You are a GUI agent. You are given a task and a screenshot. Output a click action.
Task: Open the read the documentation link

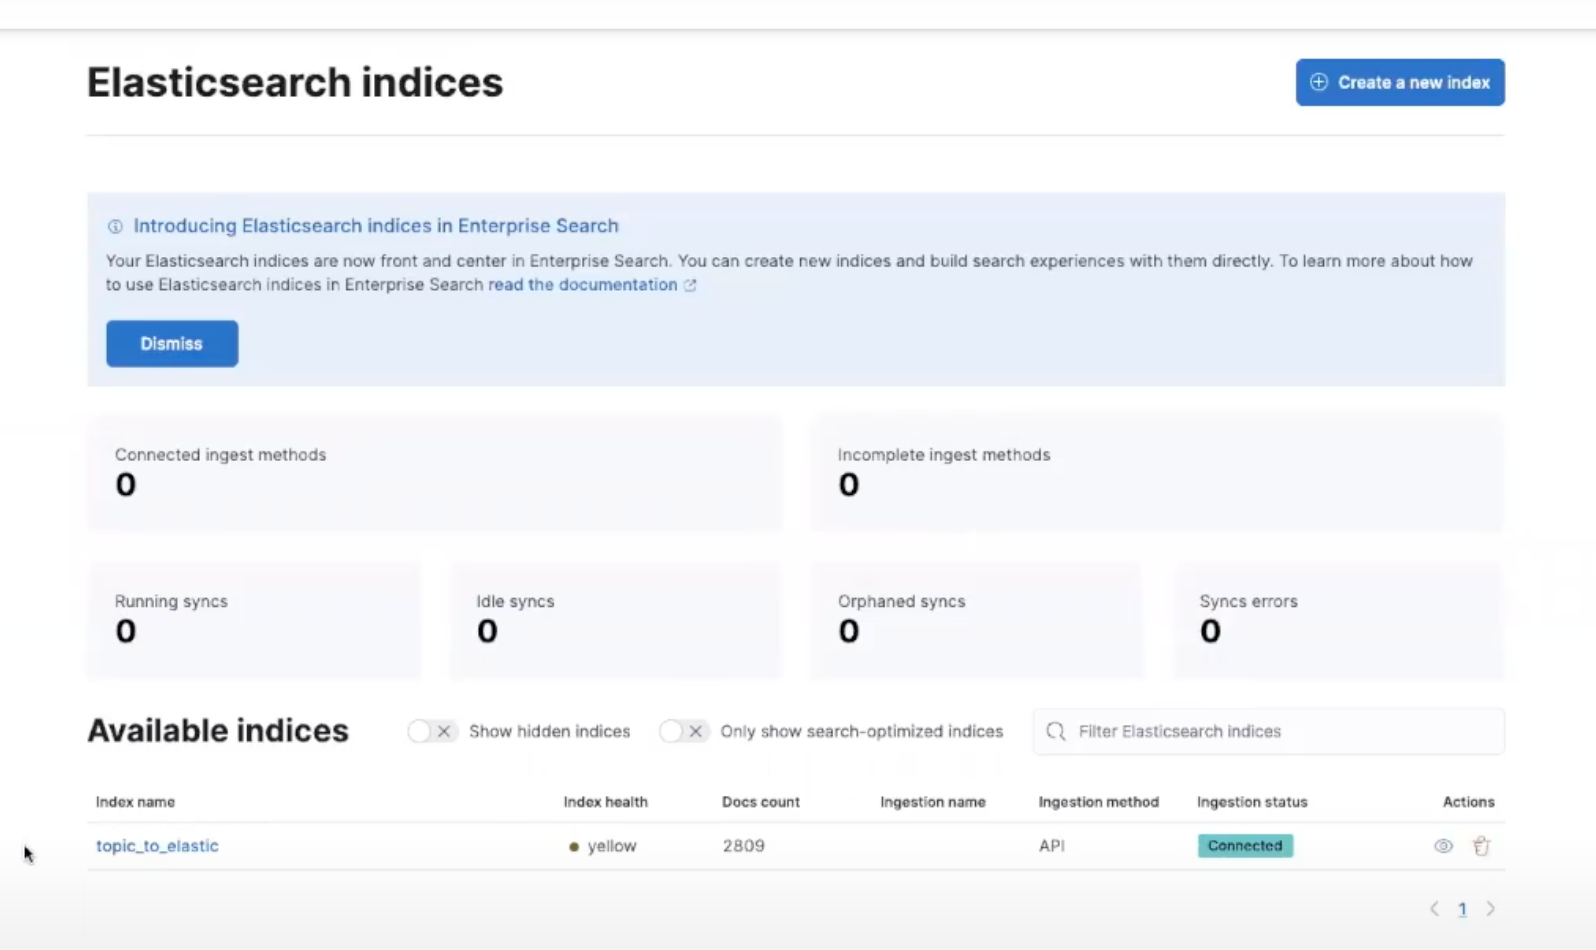pos(591,285)
